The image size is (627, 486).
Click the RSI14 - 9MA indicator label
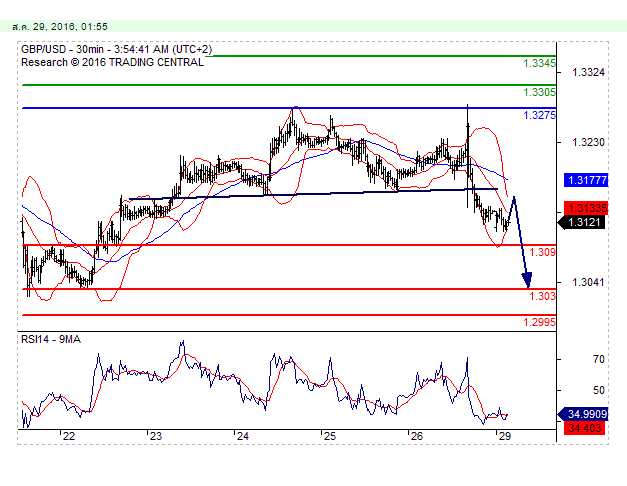(51, 340)
